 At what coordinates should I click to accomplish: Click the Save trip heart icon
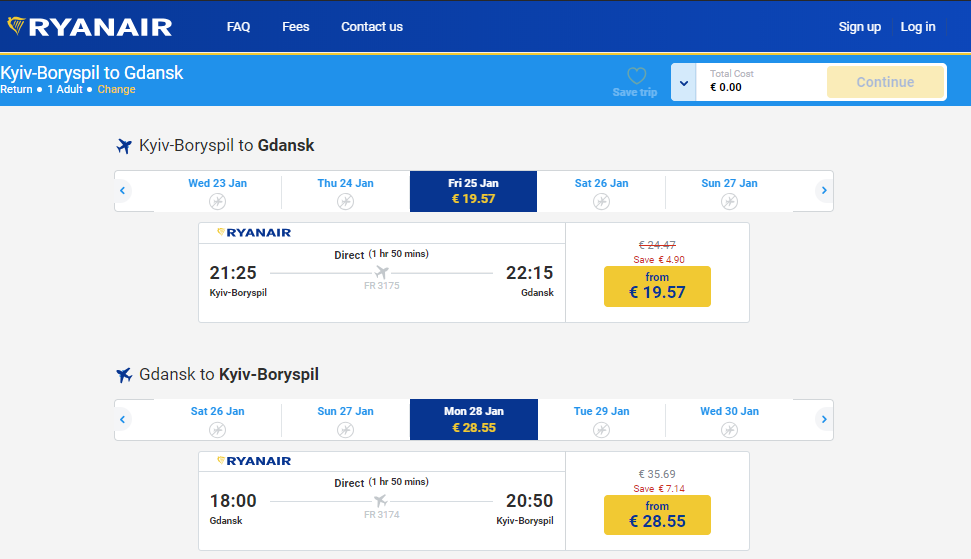click(x=636, y=76)
